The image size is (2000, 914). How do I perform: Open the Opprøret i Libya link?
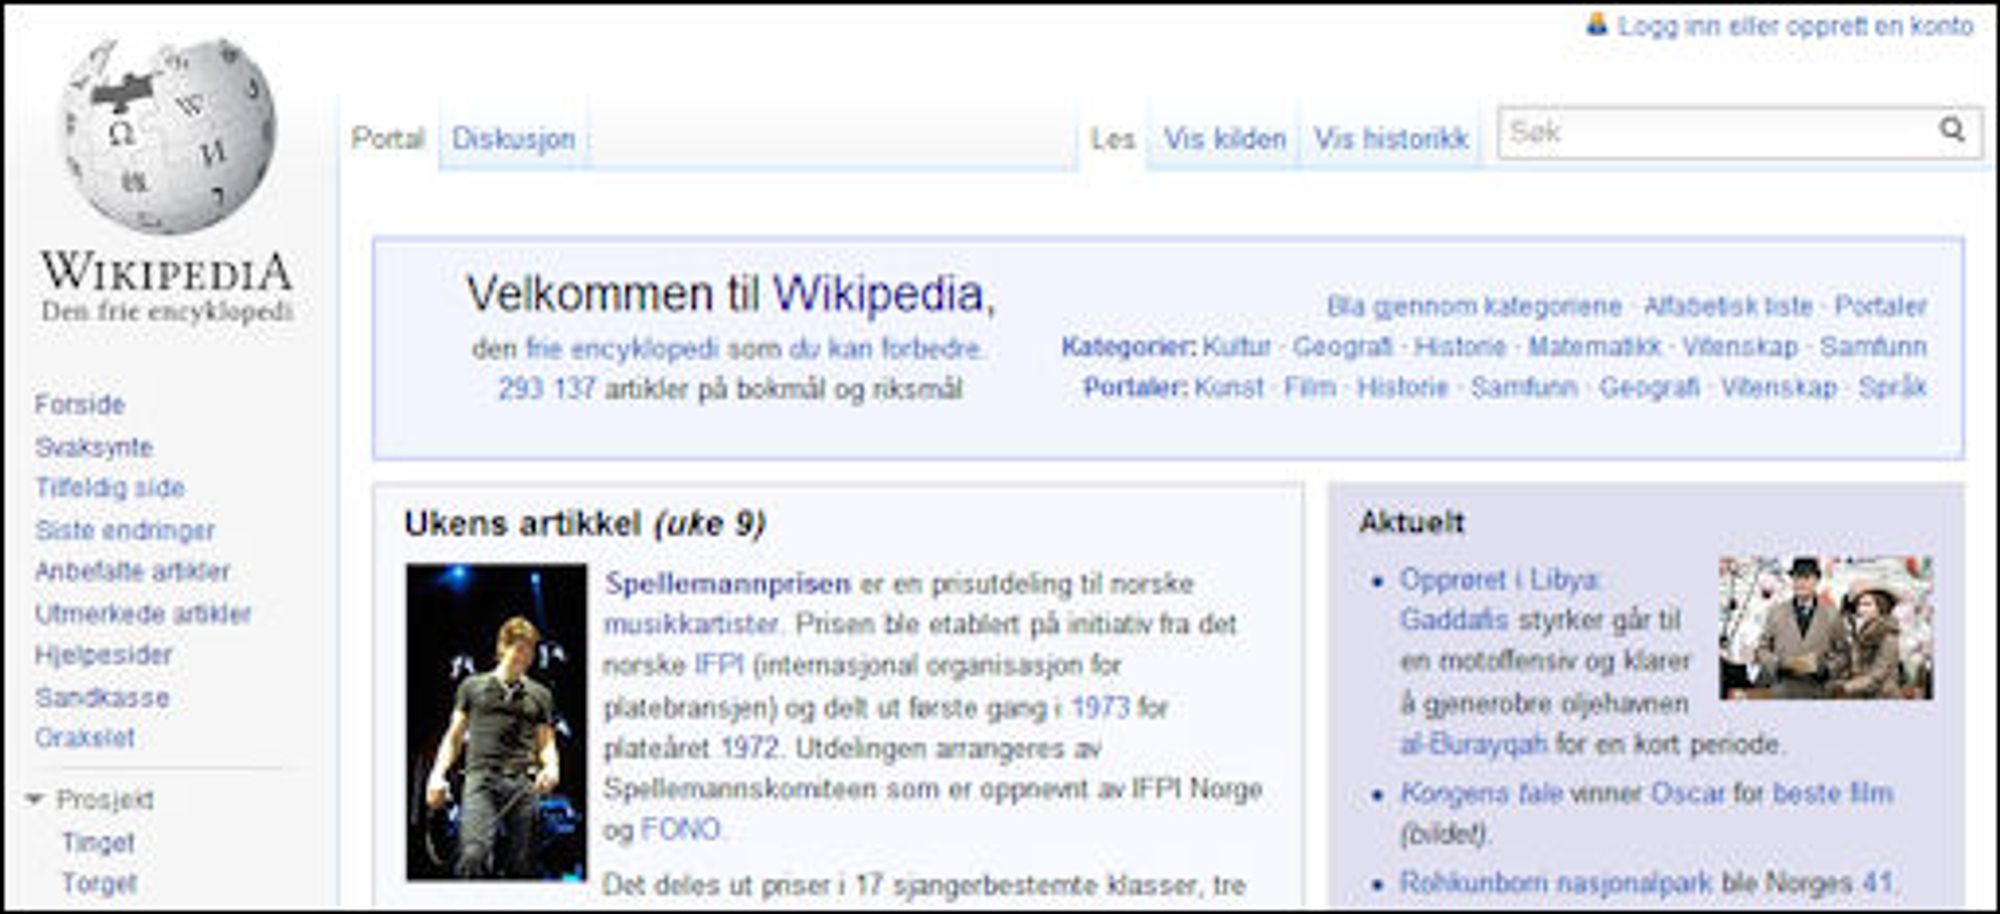point(1500,579)
